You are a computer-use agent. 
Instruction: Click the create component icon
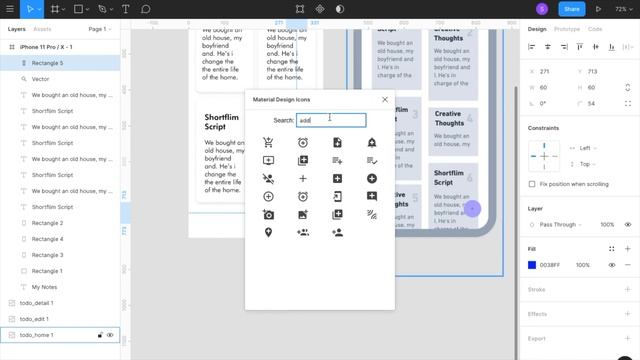[320, 9]
